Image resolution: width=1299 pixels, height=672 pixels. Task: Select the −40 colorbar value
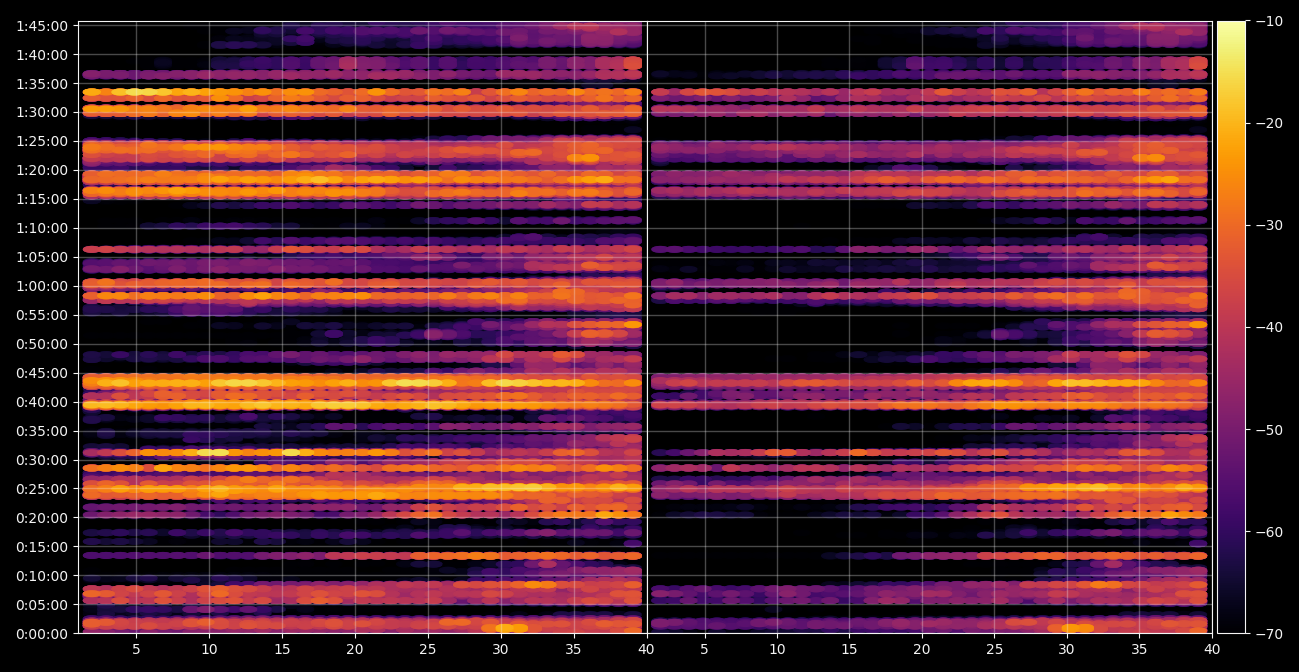1270,327
